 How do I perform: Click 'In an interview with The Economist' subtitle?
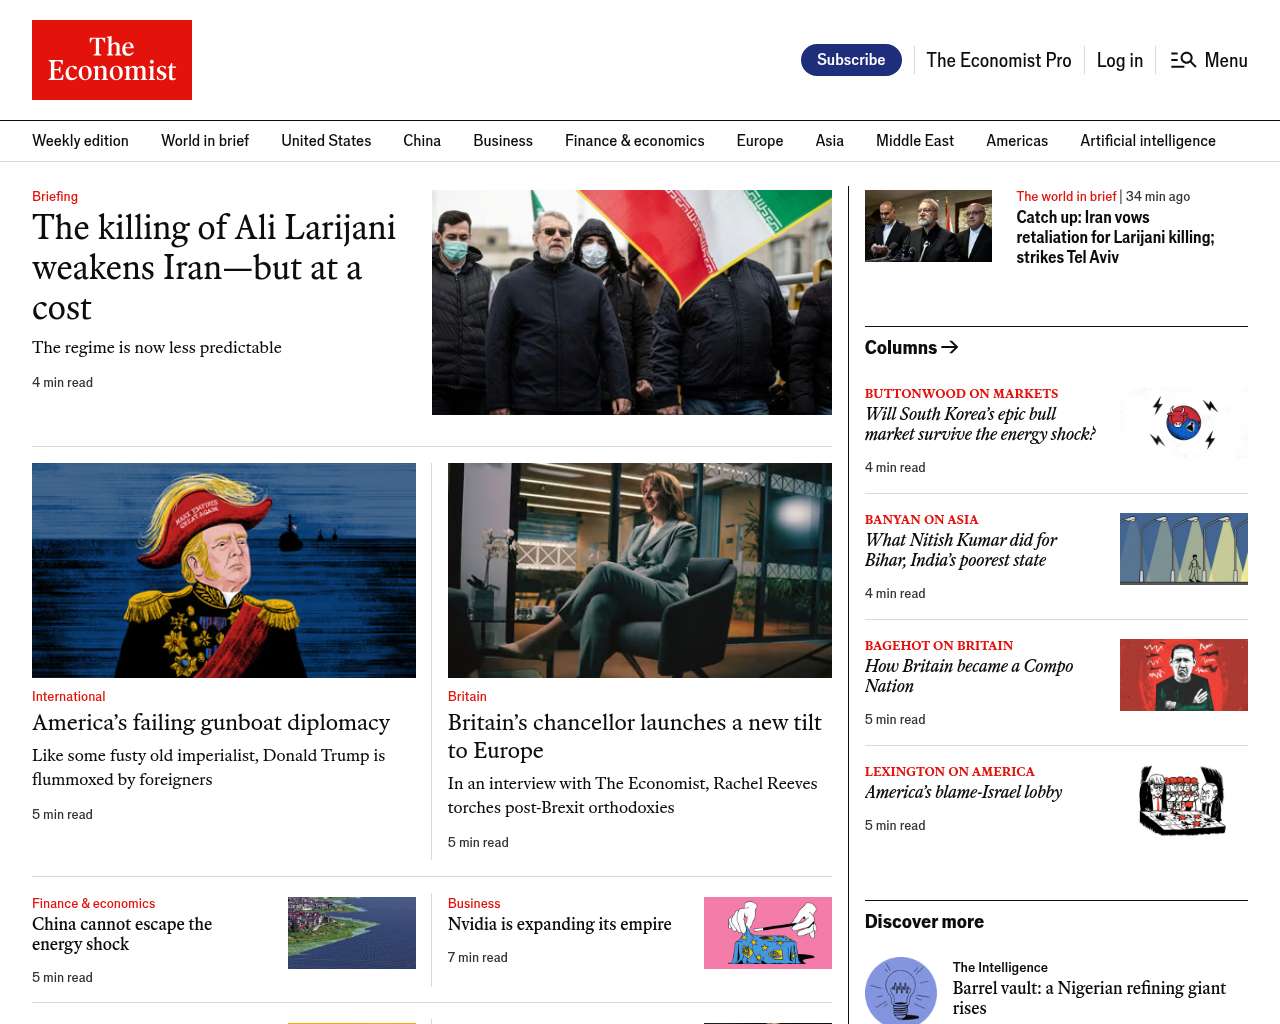[x=632, y=795]
